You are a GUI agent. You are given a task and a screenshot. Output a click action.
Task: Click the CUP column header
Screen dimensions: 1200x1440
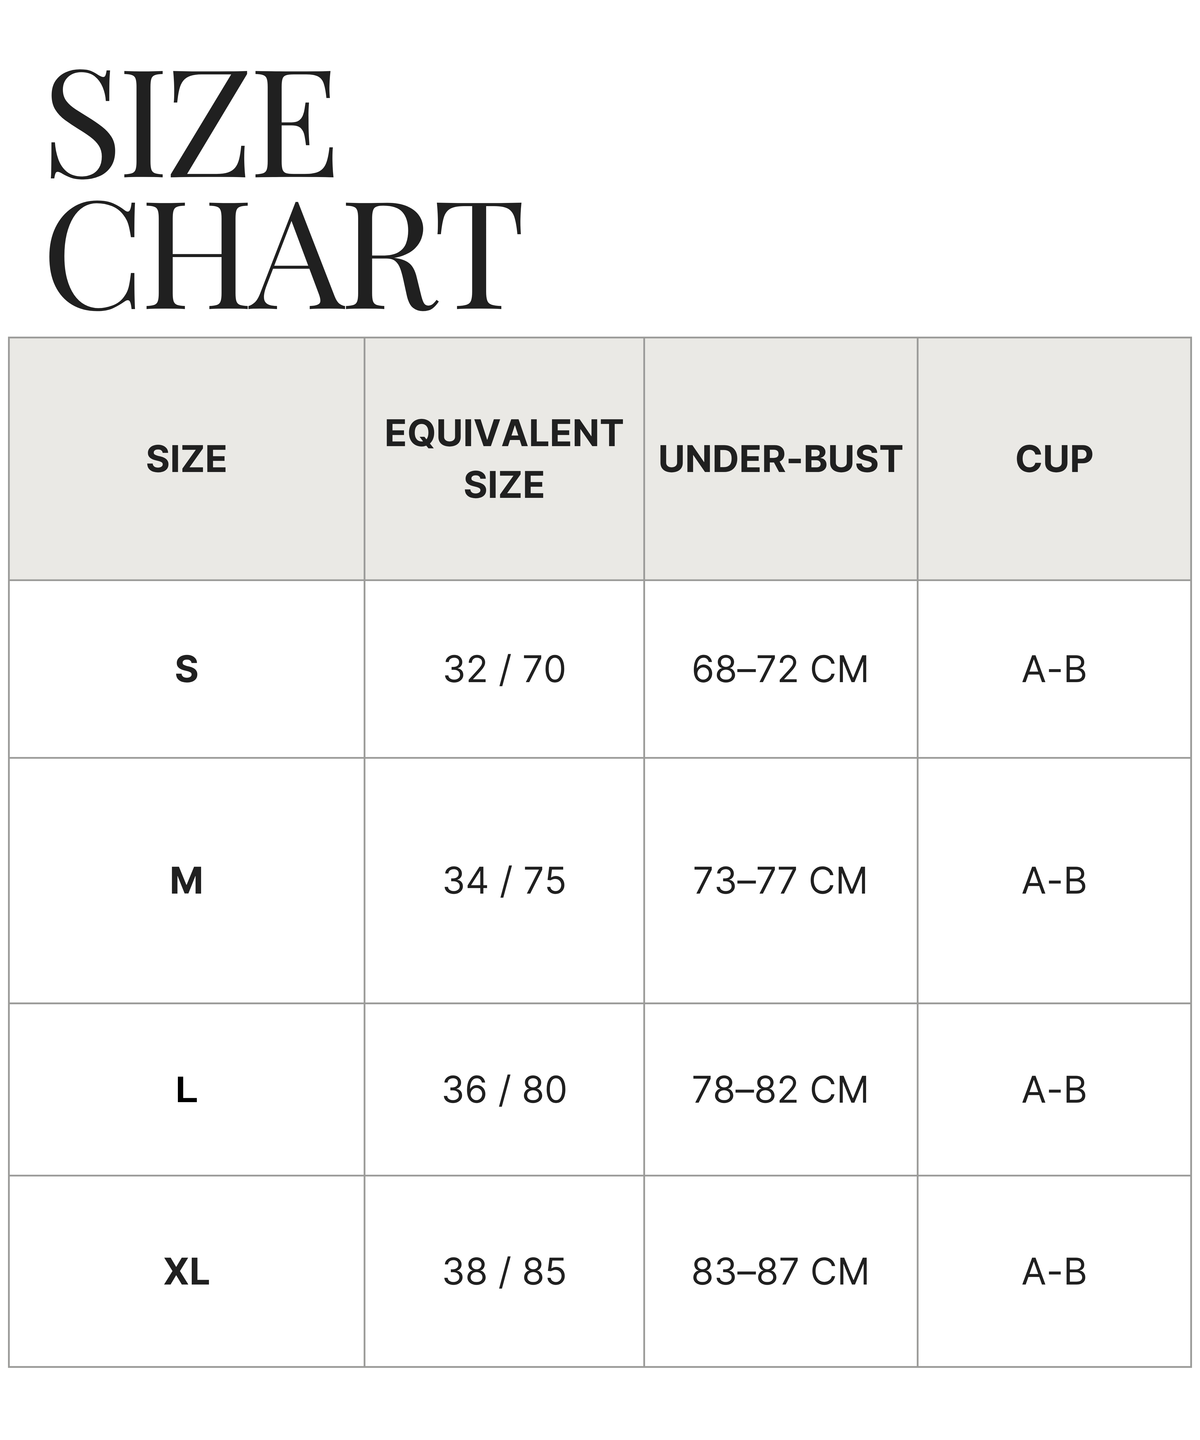point(1054,459)
